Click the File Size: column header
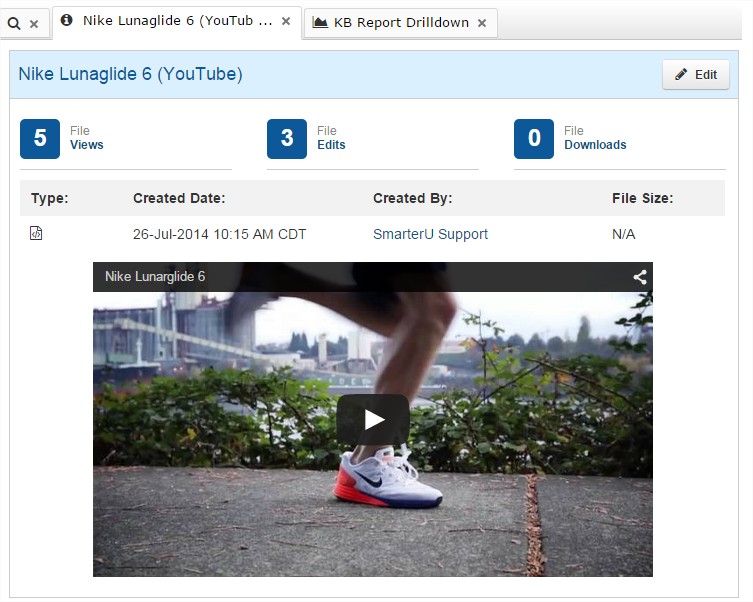 [643, 198]
